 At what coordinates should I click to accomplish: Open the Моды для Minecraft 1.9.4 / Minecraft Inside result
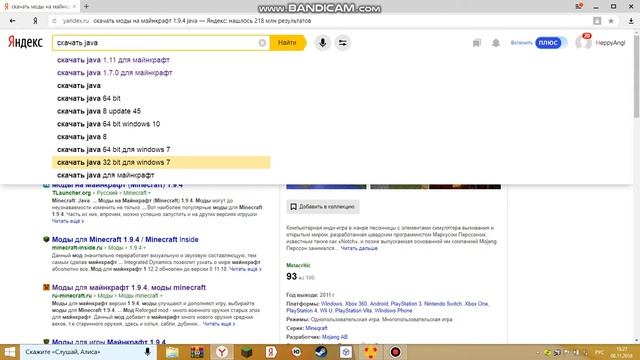[125, 240]
